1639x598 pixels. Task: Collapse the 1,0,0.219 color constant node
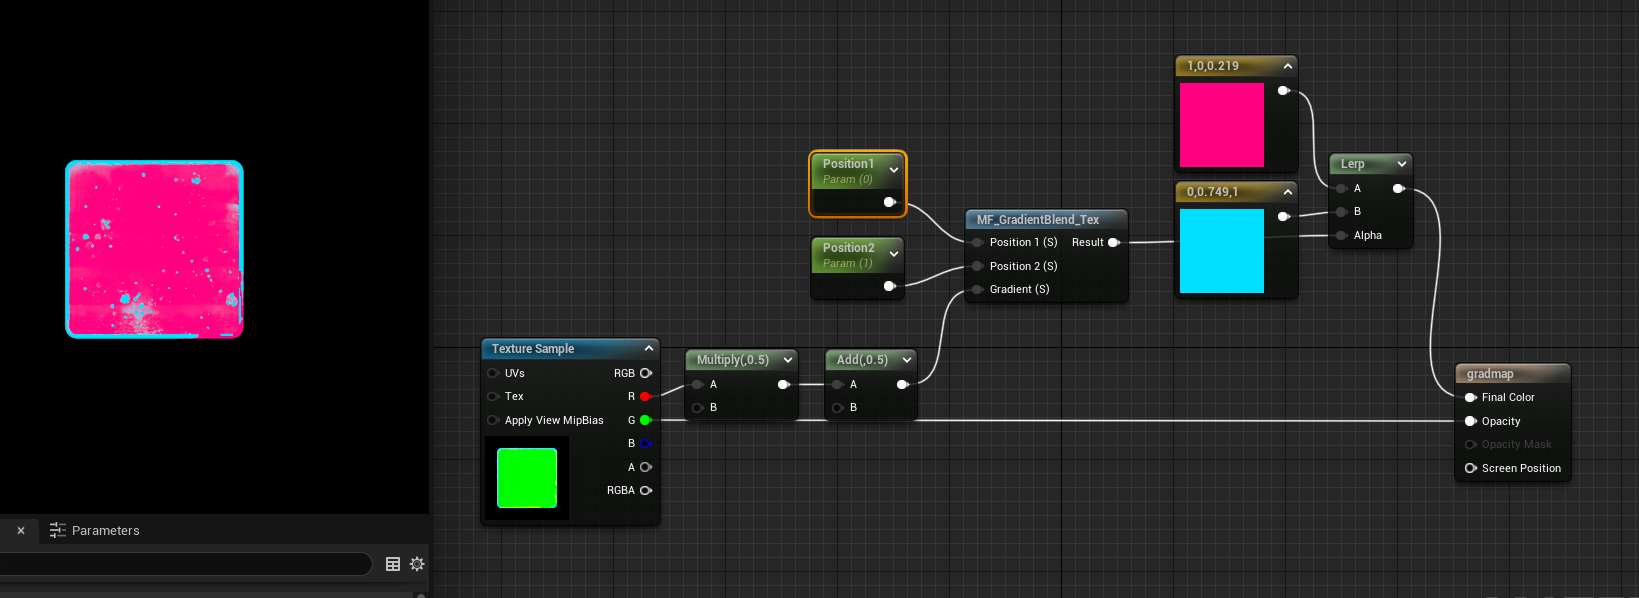pyautogui.click(x=1288, y=66)
